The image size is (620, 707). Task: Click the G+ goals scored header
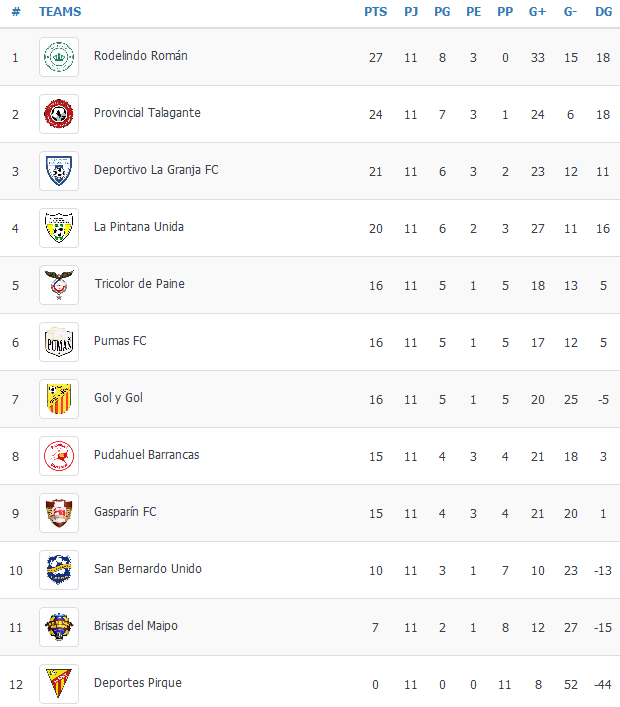(x=537, y=12)
